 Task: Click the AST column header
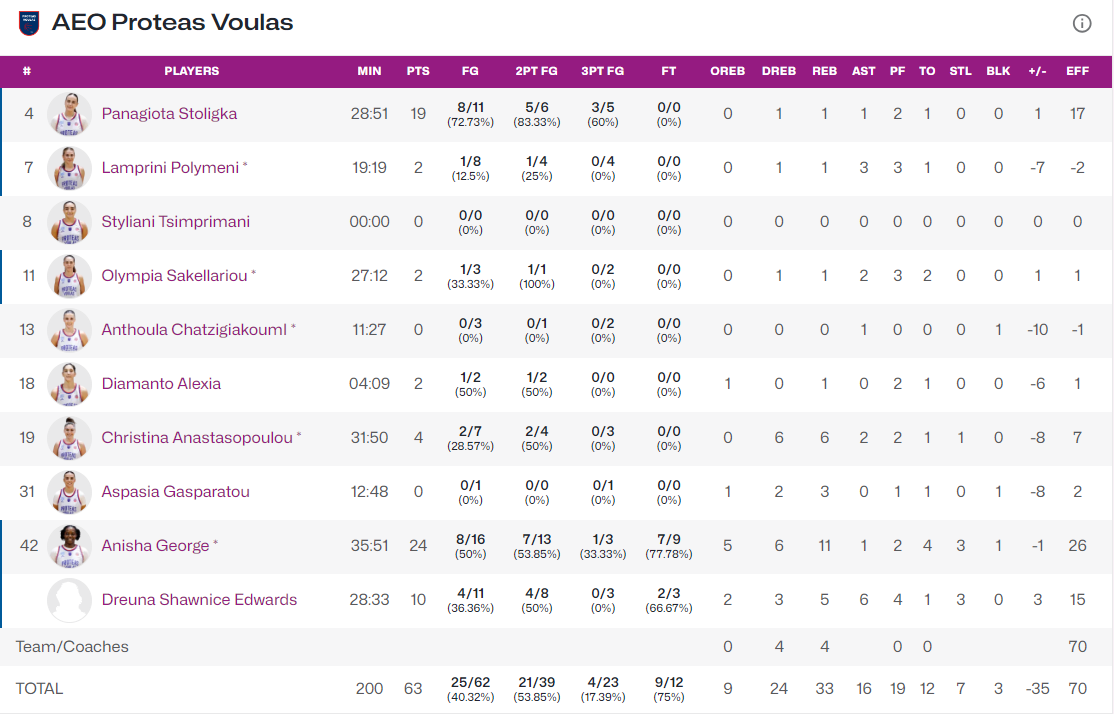pyautogui.click(x=863, y=71)
